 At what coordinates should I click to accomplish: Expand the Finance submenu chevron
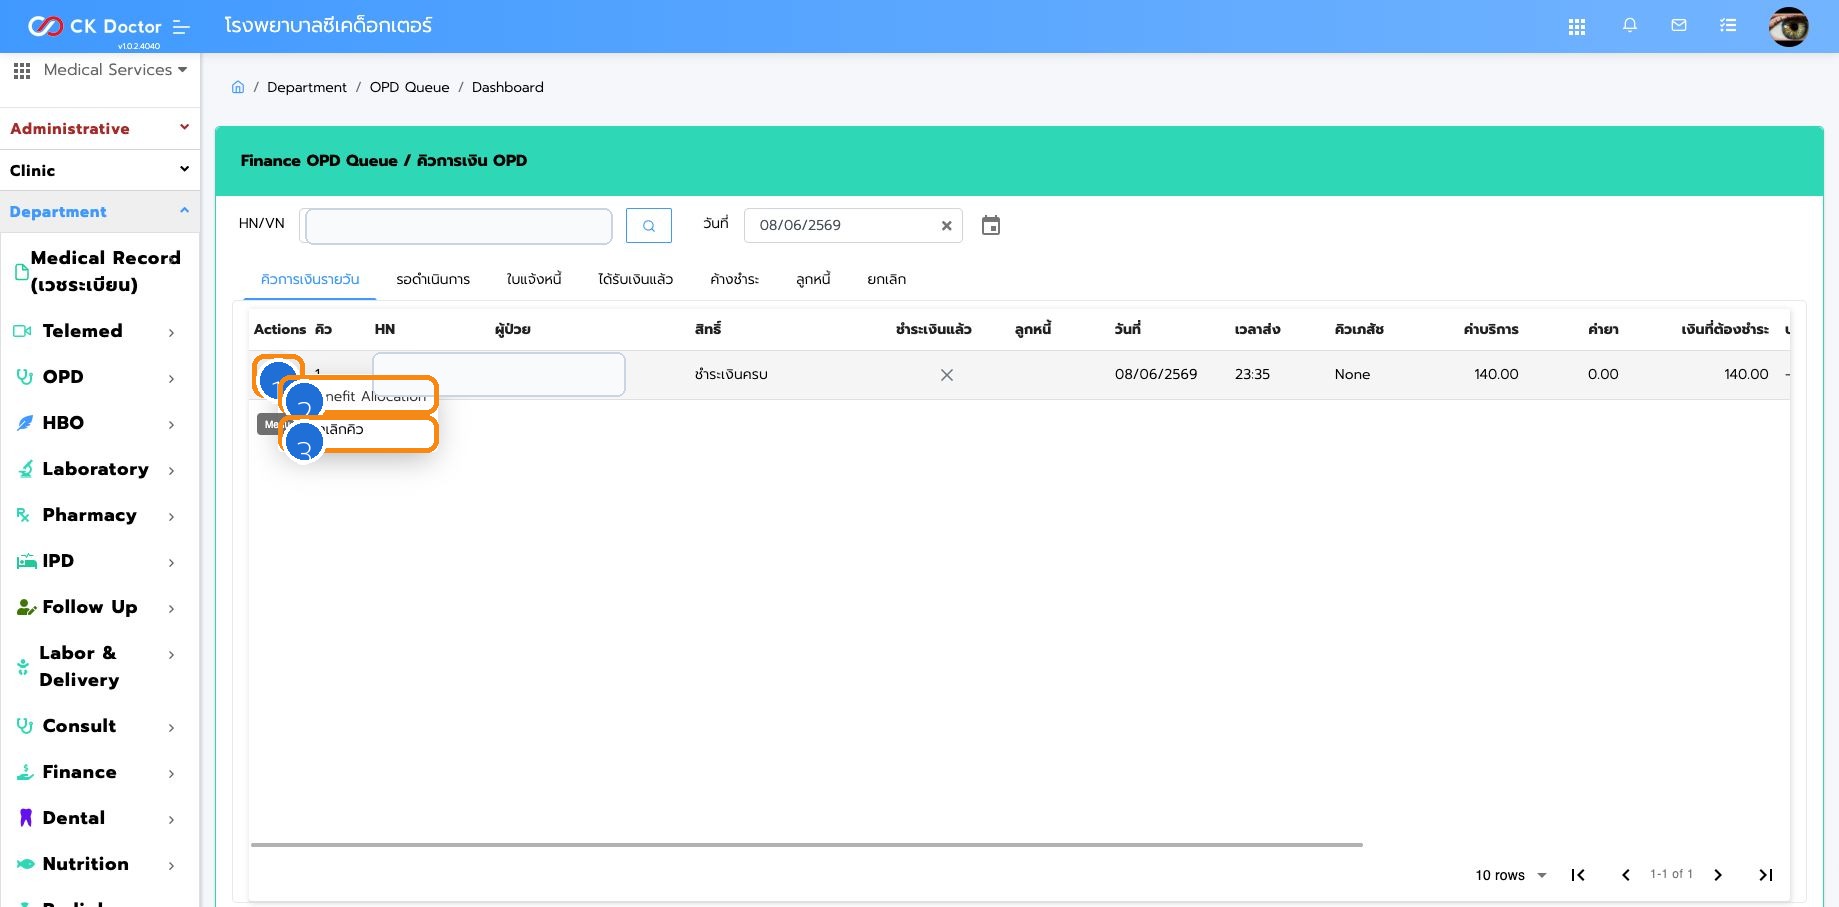click(172, 773)
